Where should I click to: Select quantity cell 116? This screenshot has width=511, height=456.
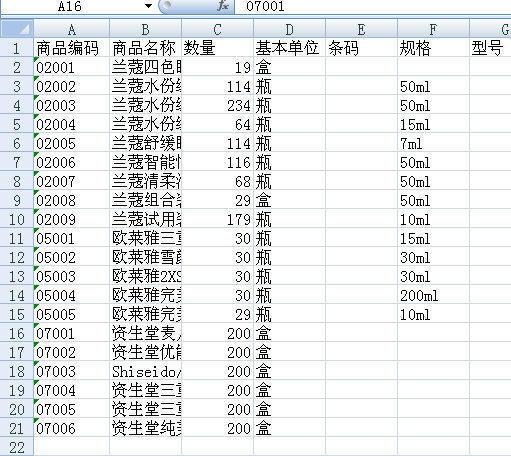(x=218, y=162)
